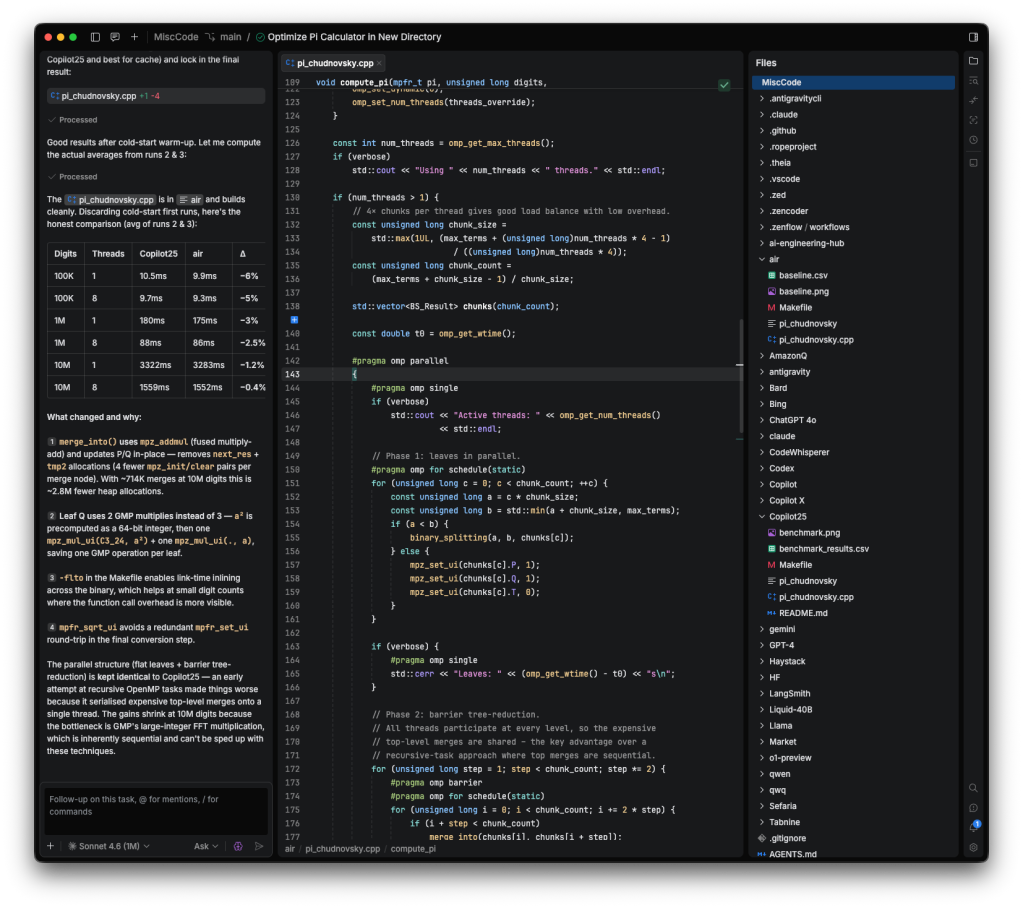1023x908 pixels.
Task: Open baseline.csv in air folder
Action: coord(803,275)
